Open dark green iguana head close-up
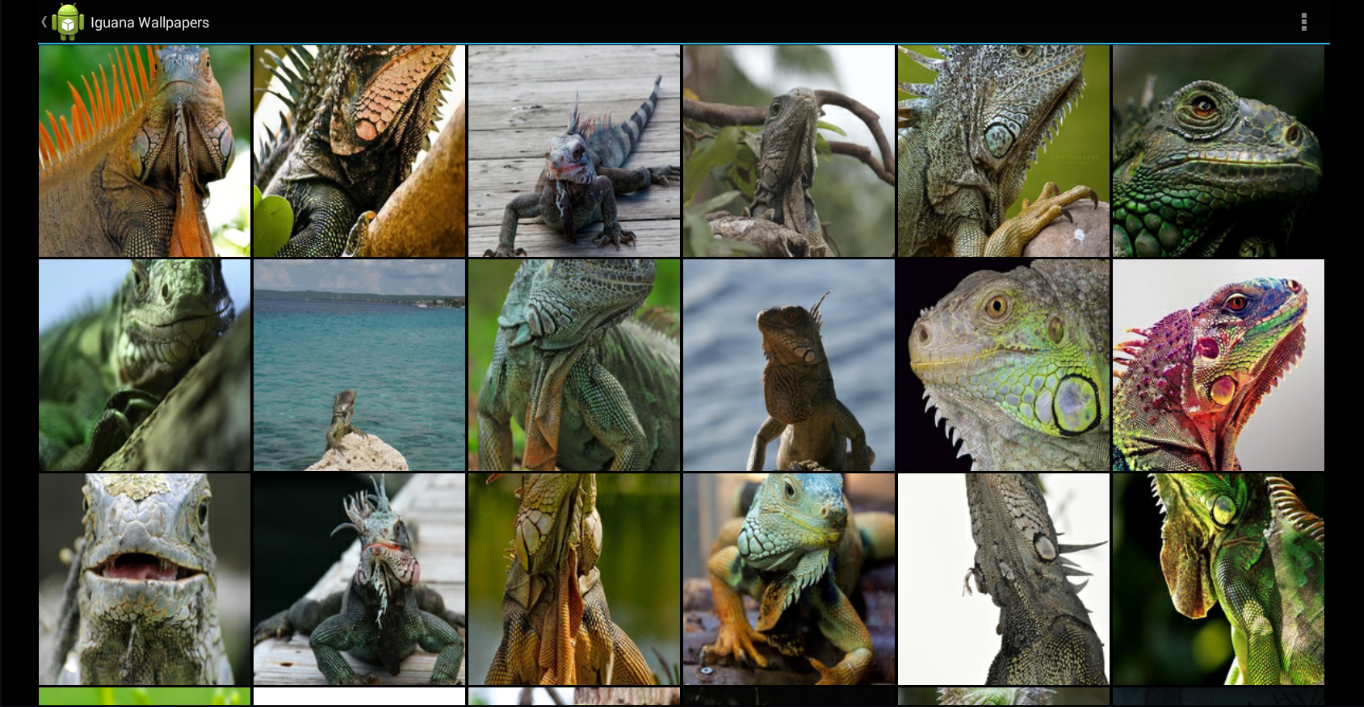This screenshot has height=707, width=1364. pos(1219,151)
